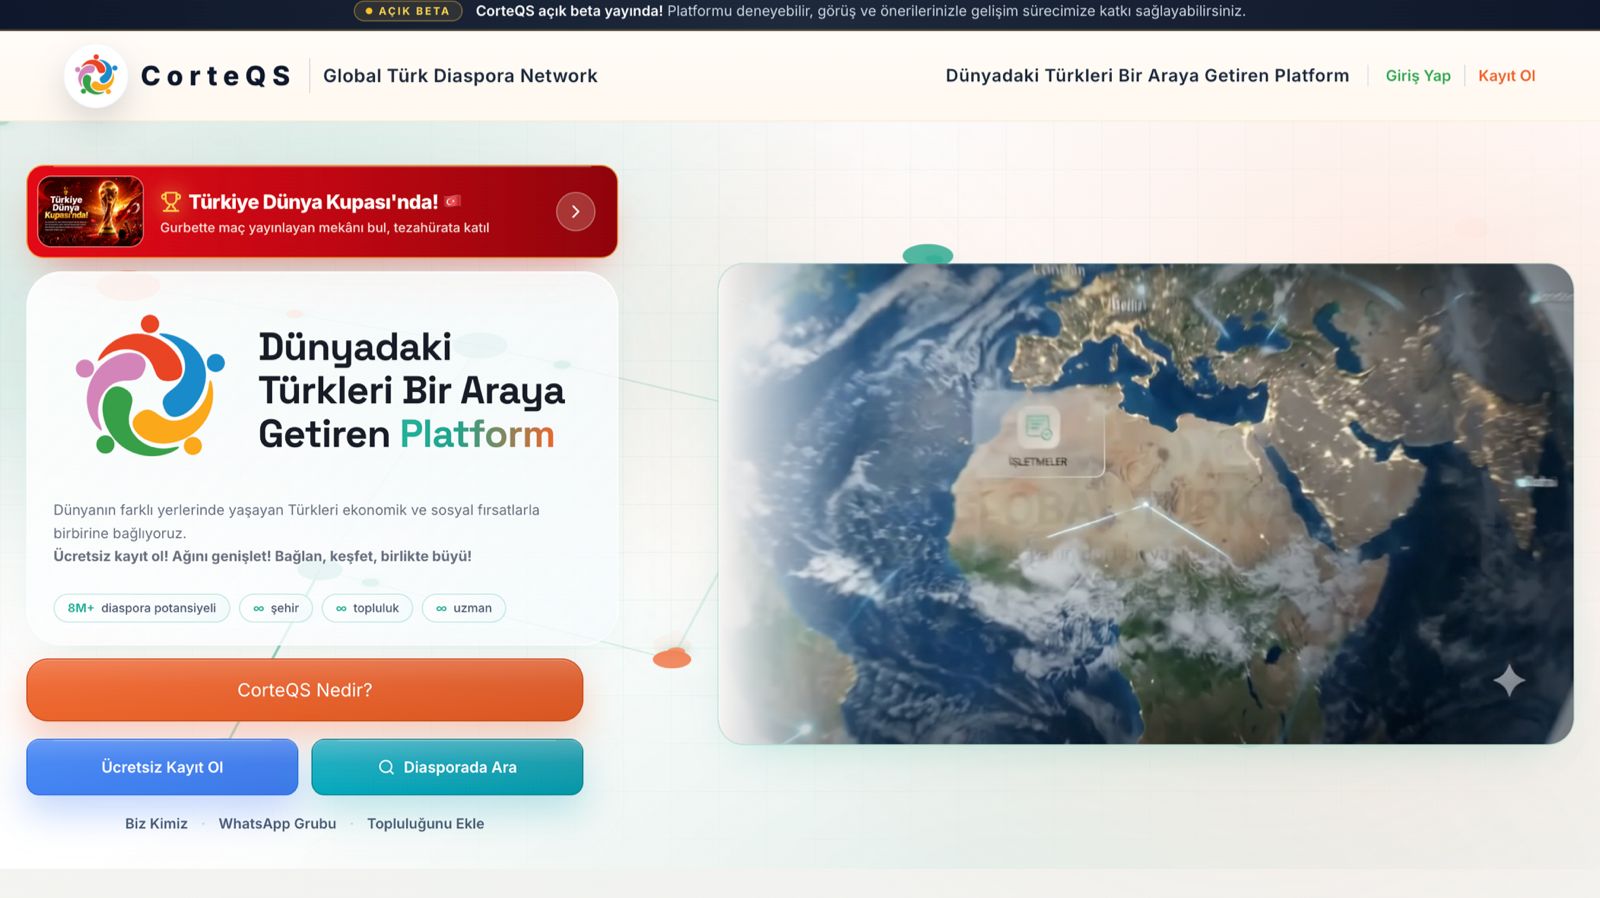This screenshot has height=898, width=1600.
Task: Open the WhatsApp Grubu link
Action: click(x=277, y=824)
